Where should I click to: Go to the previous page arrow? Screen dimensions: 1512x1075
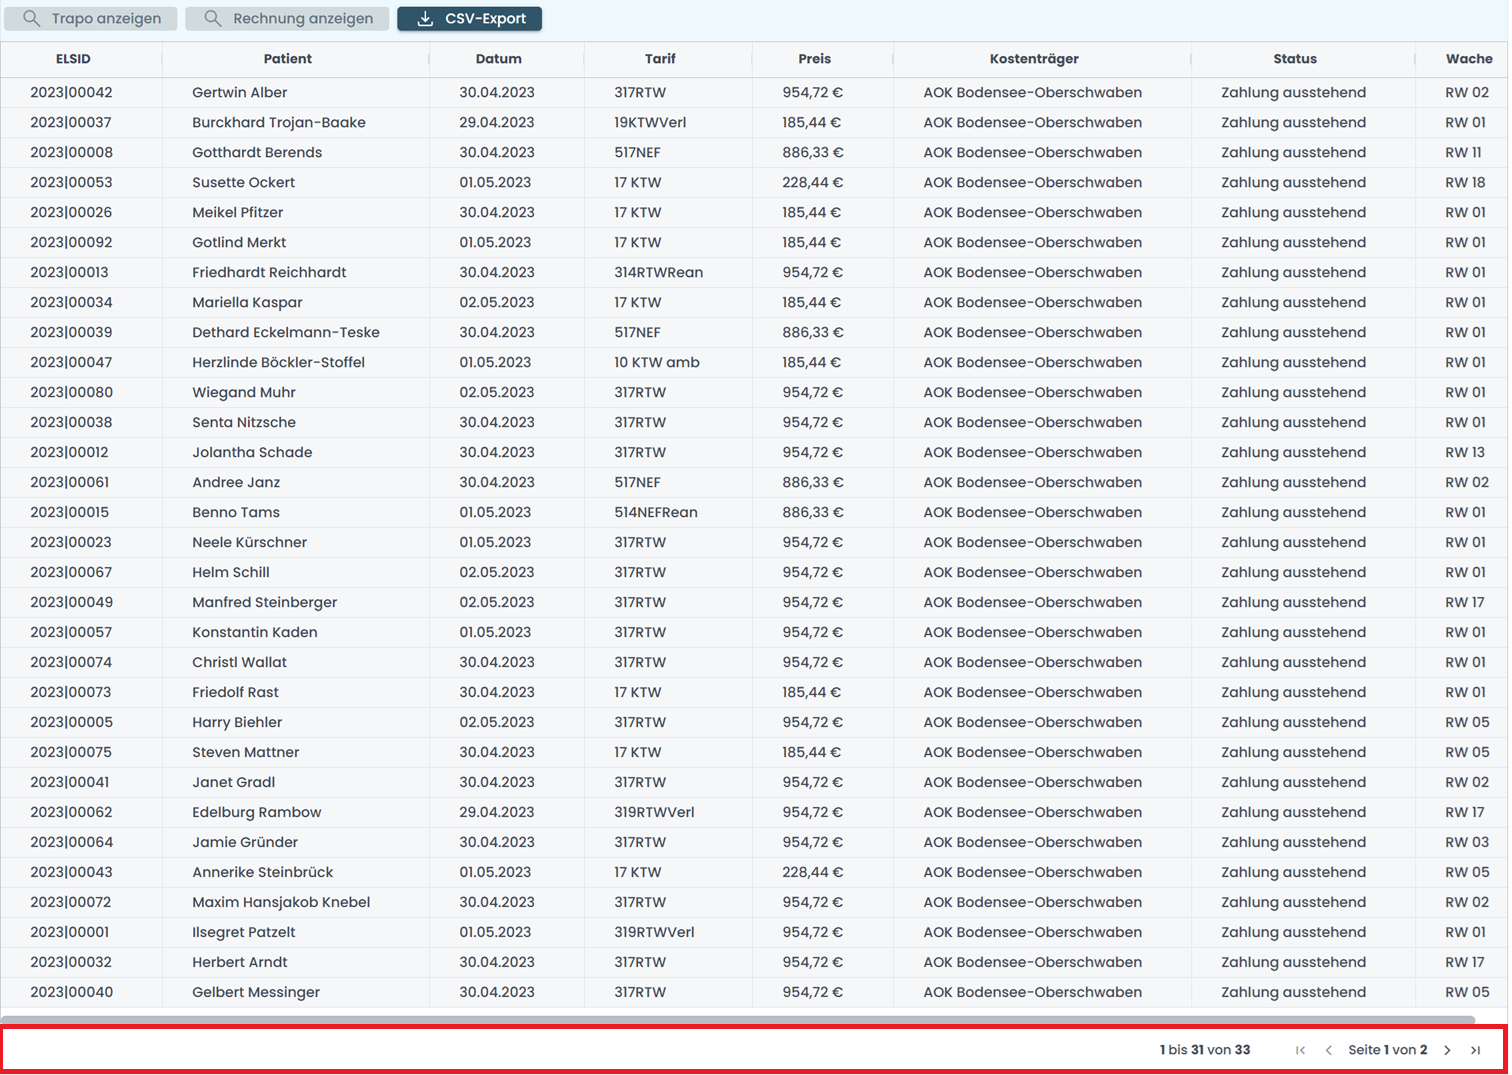1328,1050
